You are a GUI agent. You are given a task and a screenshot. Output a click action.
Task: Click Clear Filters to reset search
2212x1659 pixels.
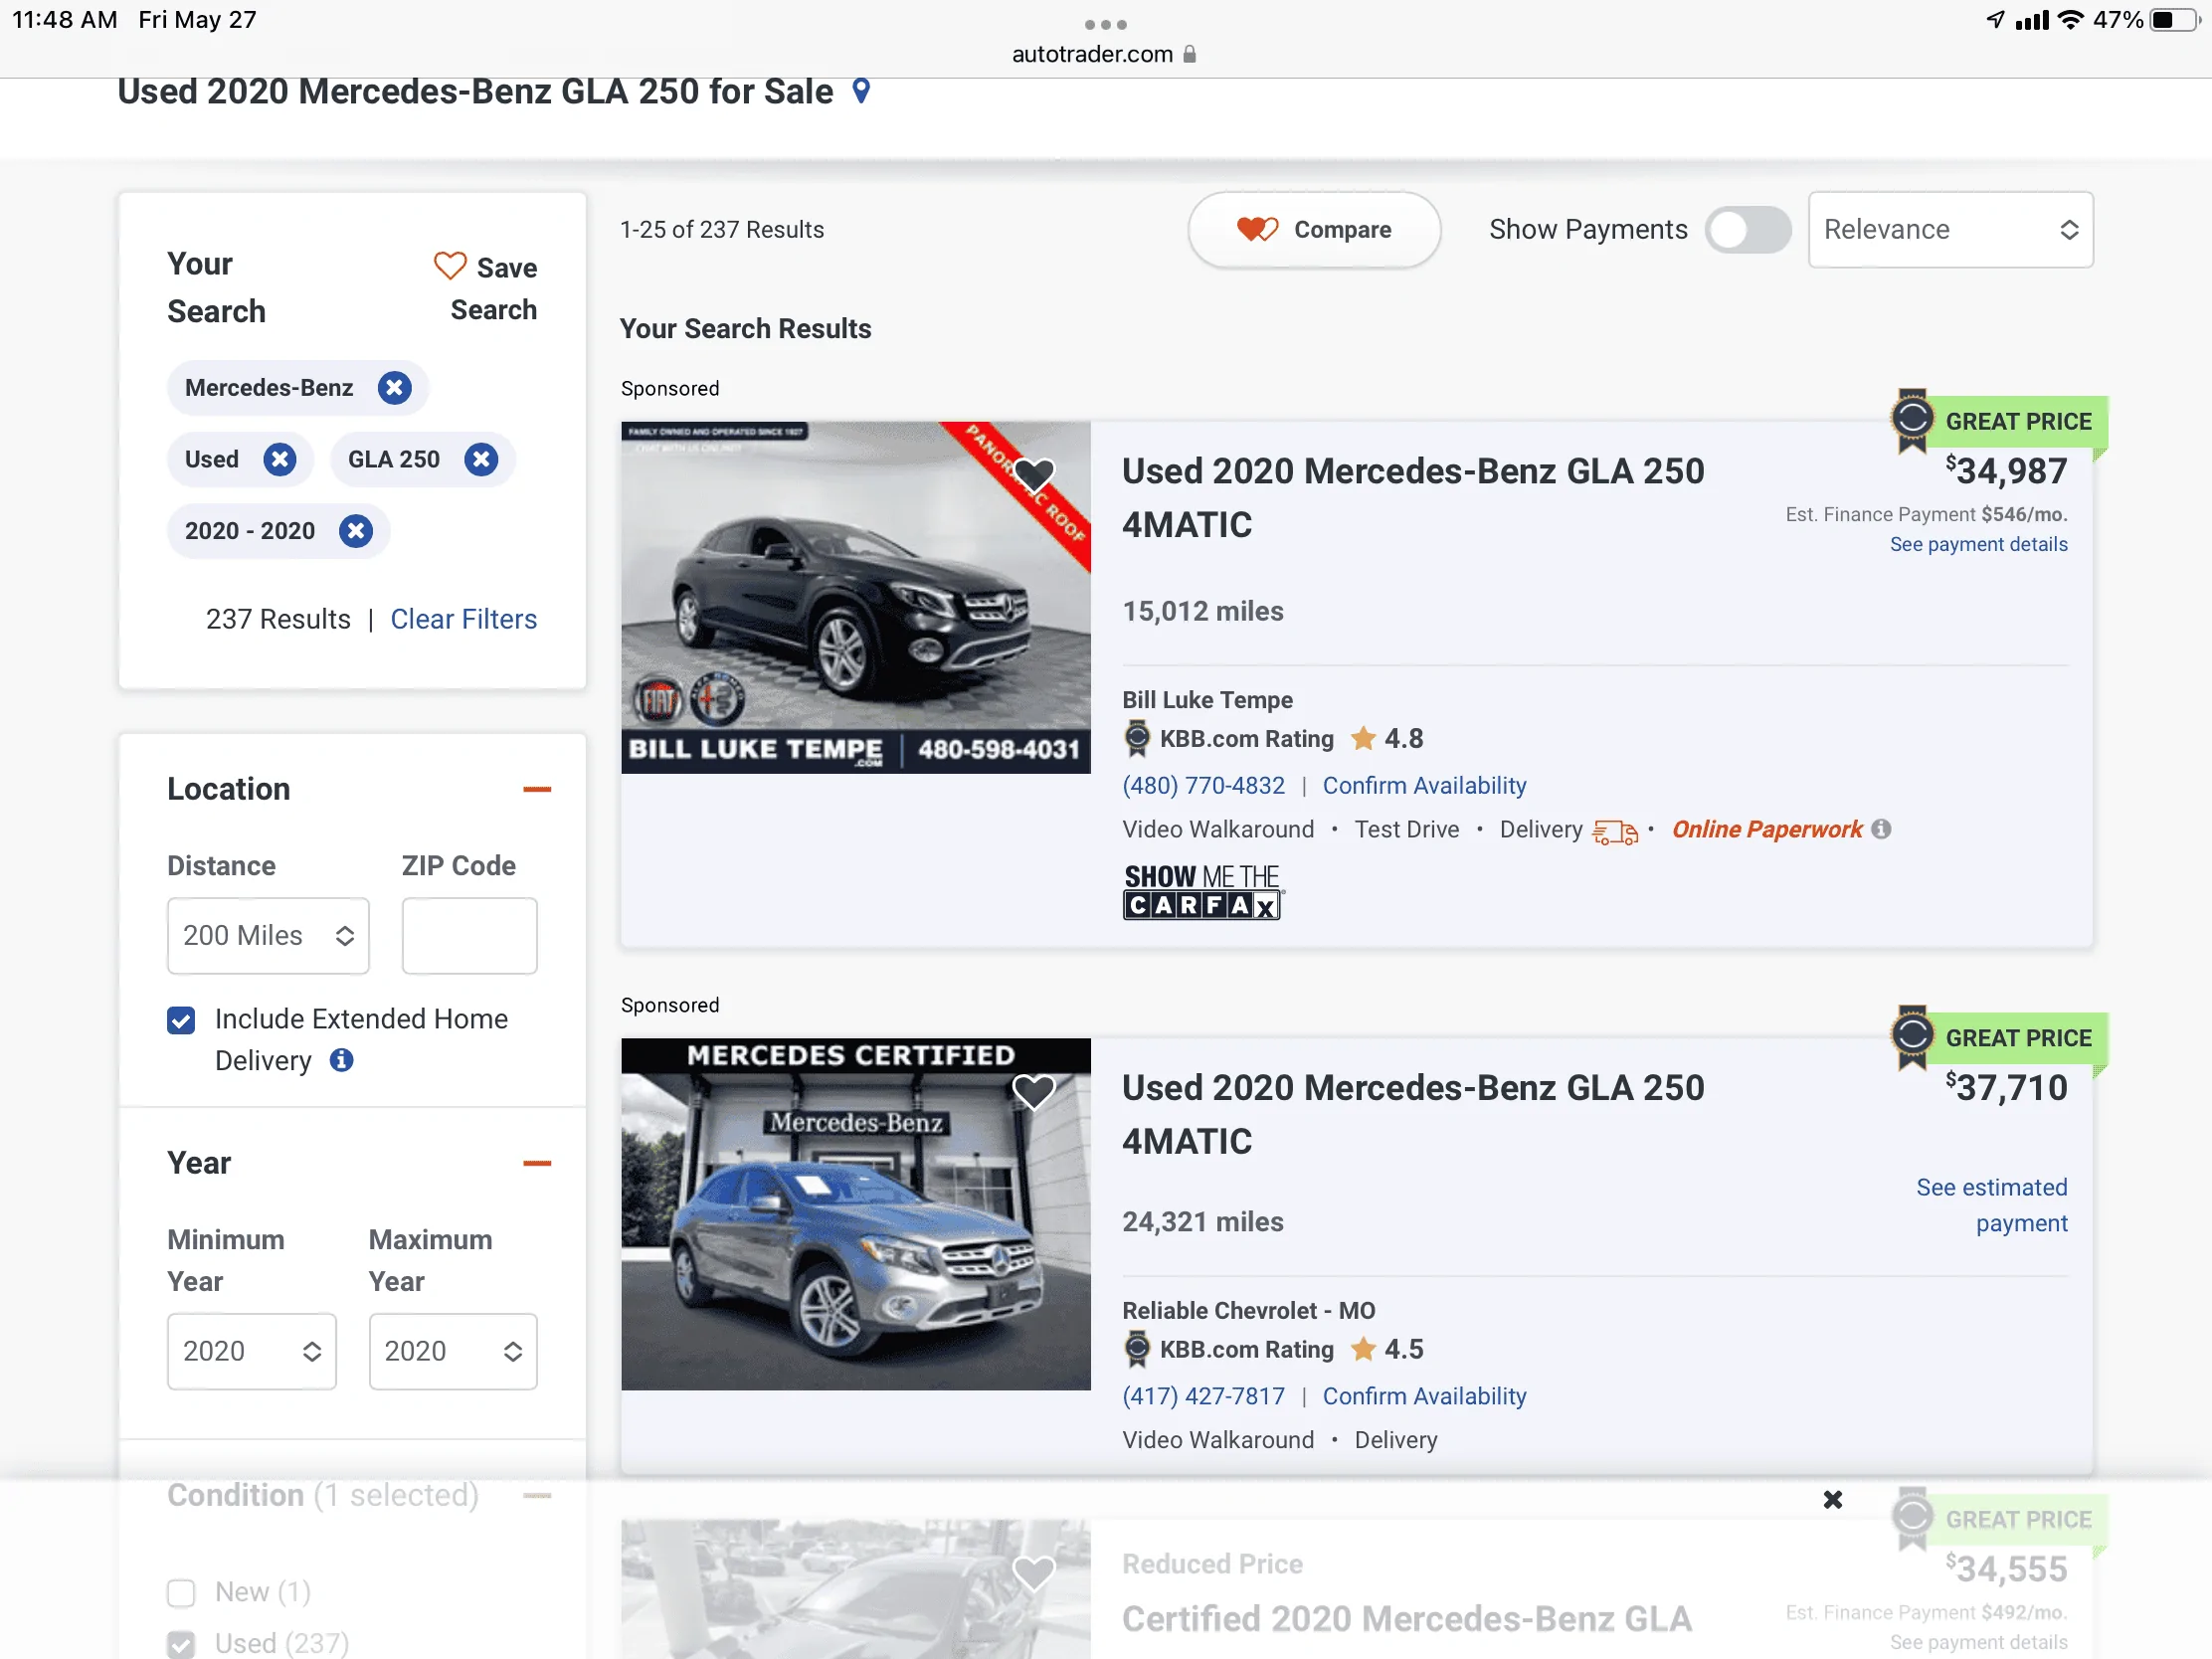click(463, 619)
